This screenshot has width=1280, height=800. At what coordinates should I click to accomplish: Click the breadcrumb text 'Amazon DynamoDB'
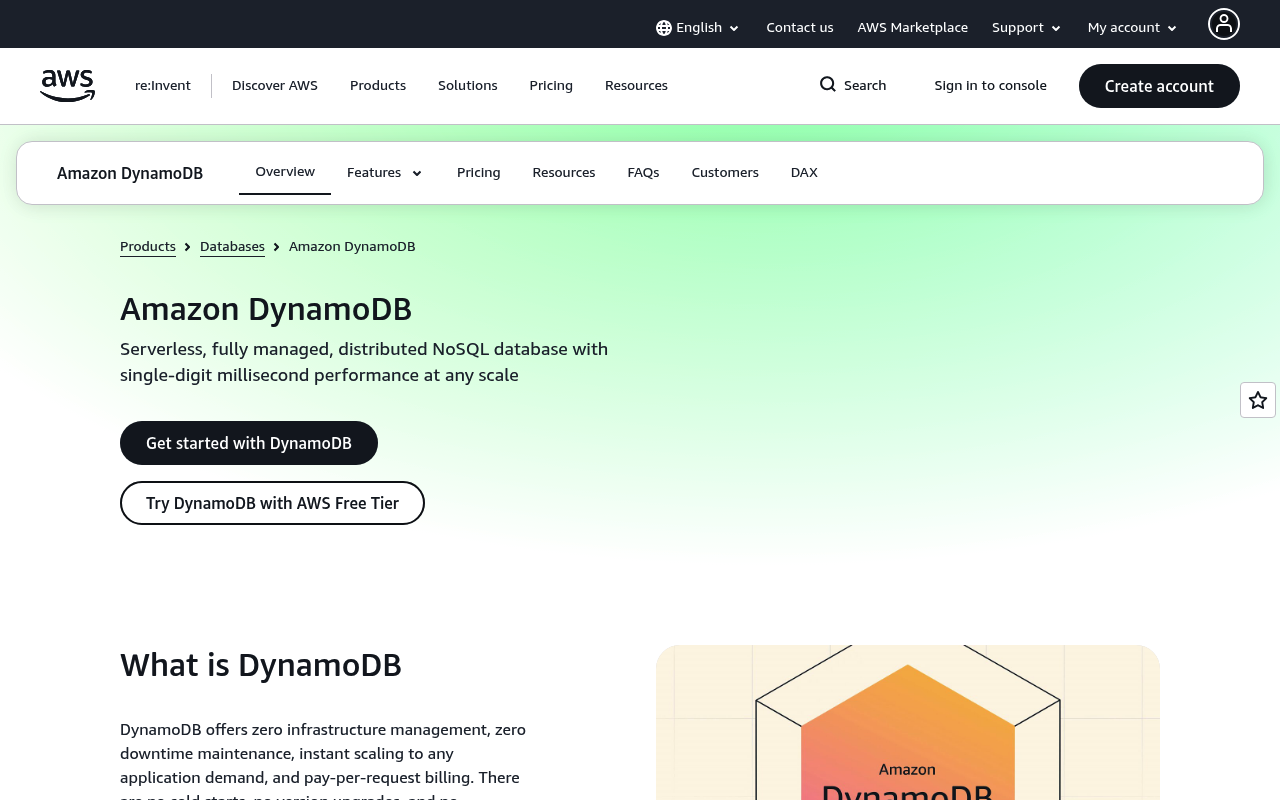point(352,247)
